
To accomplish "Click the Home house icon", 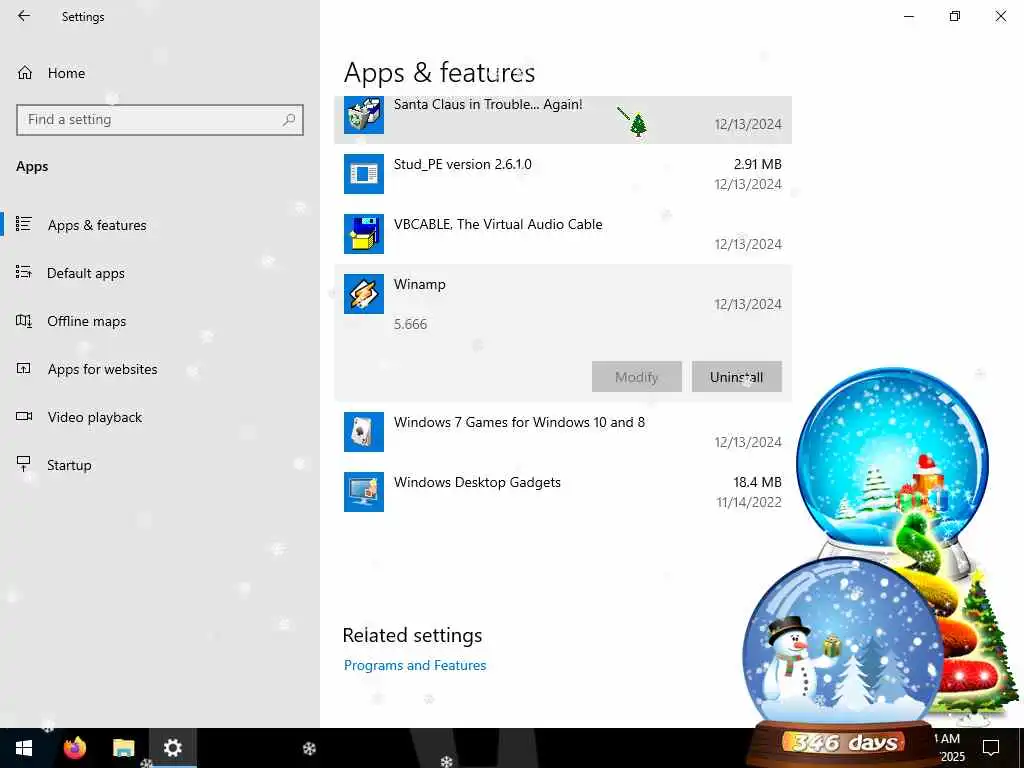I will tap(25, 72).
